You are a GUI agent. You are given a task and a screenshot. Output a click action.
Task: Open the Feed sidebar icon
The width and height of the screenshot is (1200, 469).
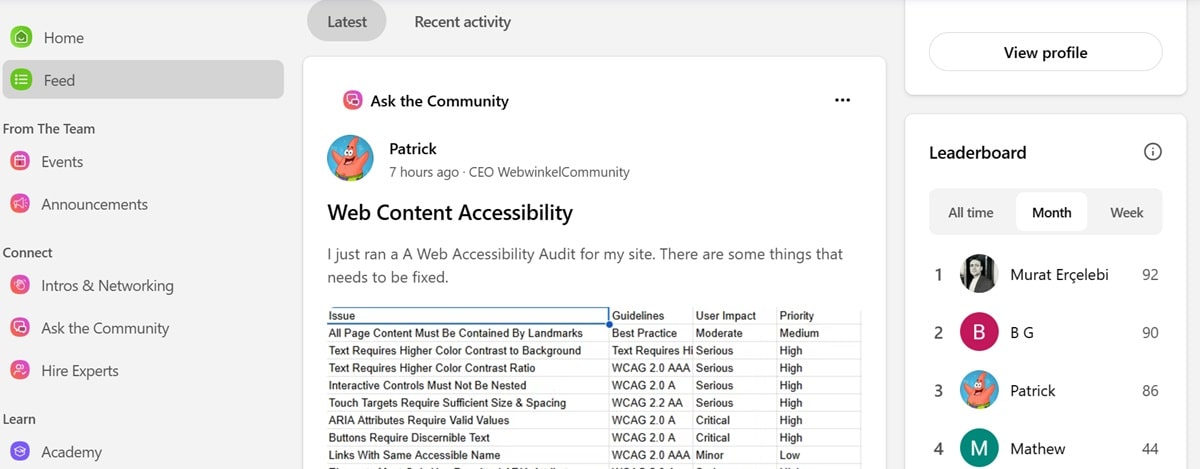[21, 80]
